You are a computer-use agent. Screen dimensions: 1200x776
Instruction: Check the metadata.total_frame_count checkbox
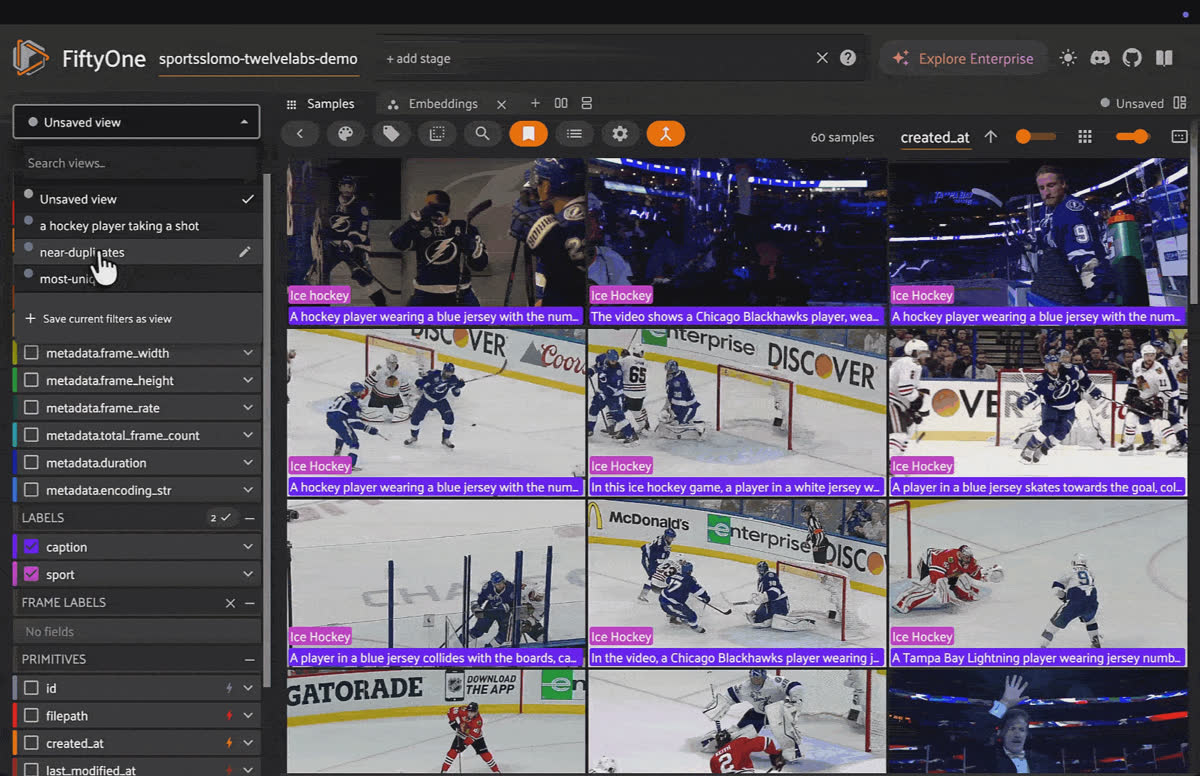(x=31, y=435)
